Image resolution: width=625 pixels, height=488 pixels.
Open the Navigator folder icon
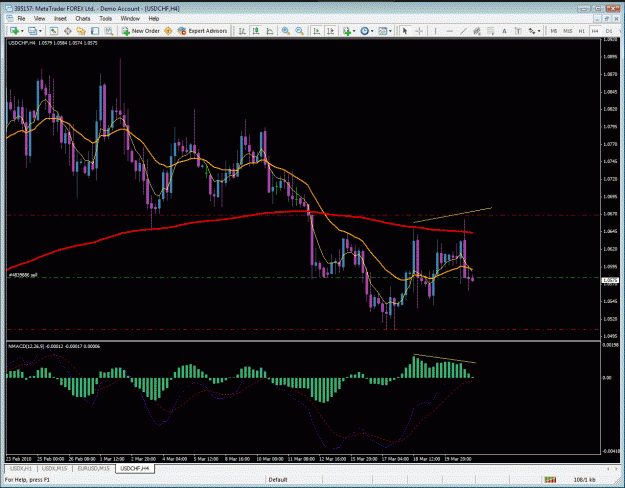tap(81, 31)
